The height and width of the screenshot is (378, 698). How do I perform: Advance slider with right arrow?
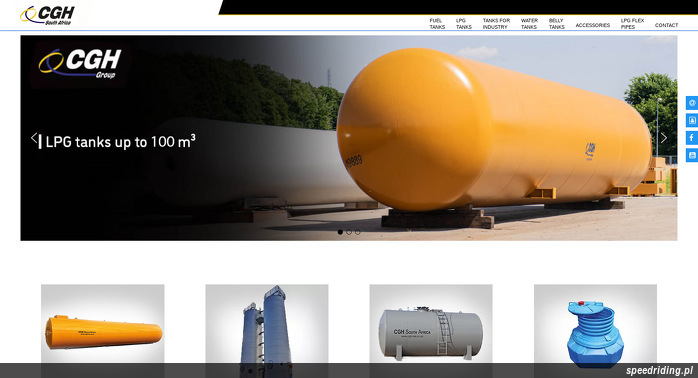[x=664, y=138]
